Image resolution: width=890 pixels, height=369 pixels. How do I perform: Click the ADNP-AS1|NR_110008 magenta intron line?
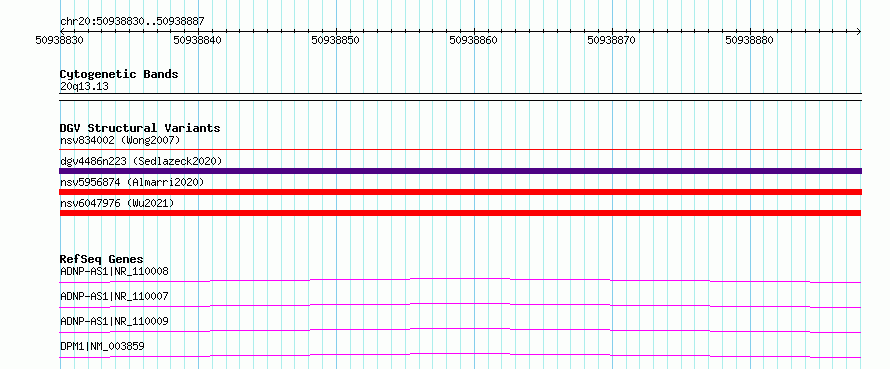[x=460, y=280]
